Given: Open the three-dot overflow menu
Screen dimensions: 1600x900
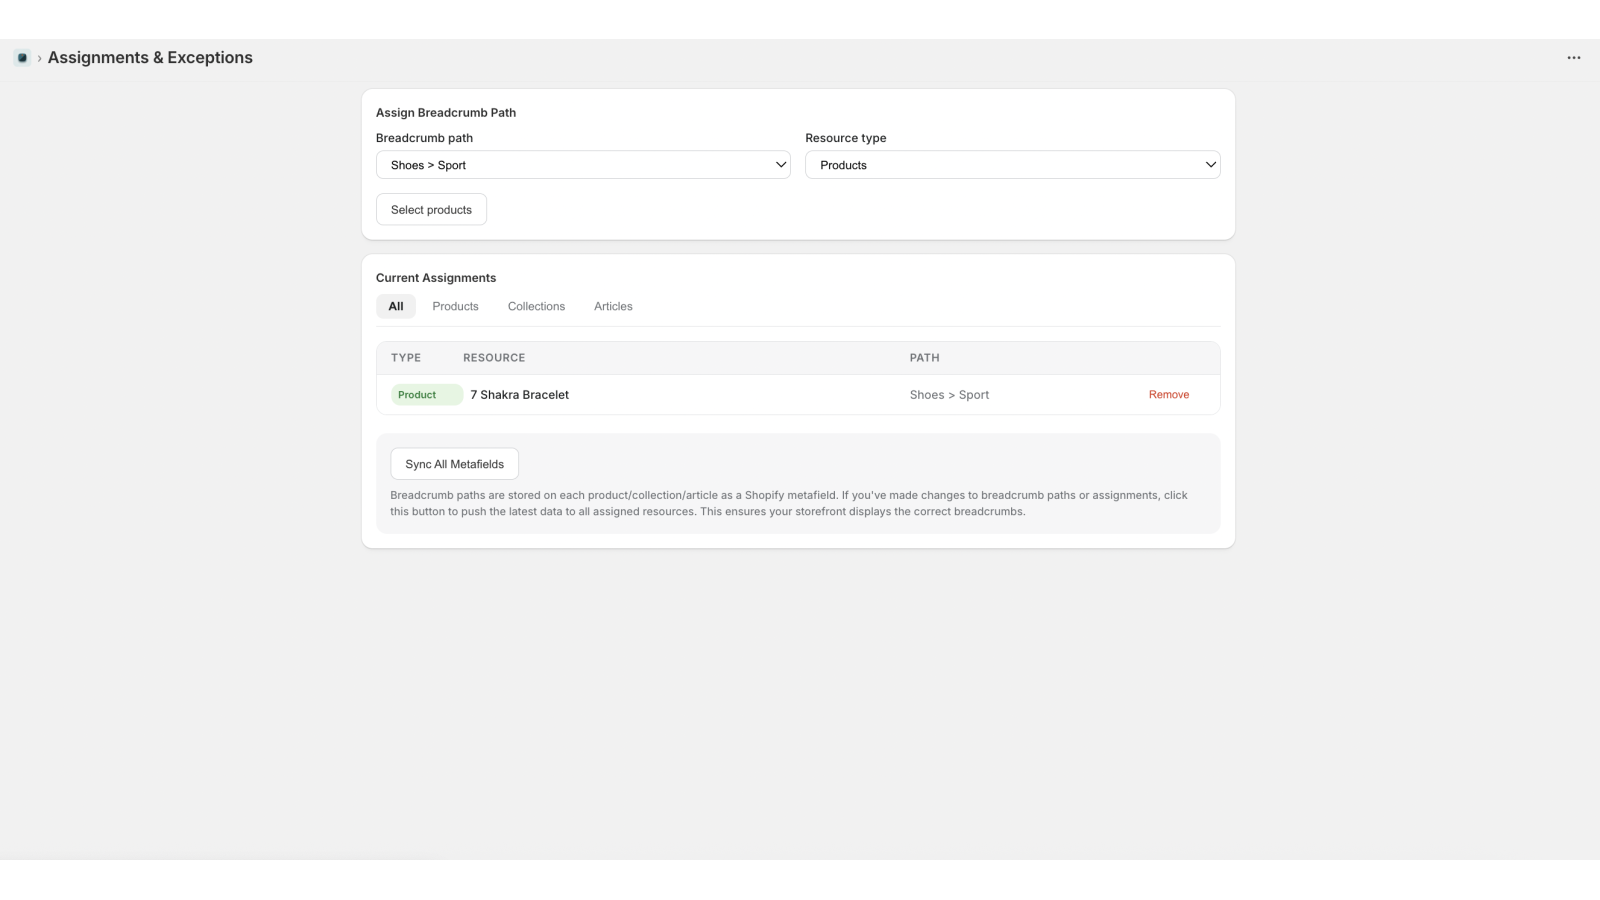Looking at the screenshot, I should (x=1573, y=57).
